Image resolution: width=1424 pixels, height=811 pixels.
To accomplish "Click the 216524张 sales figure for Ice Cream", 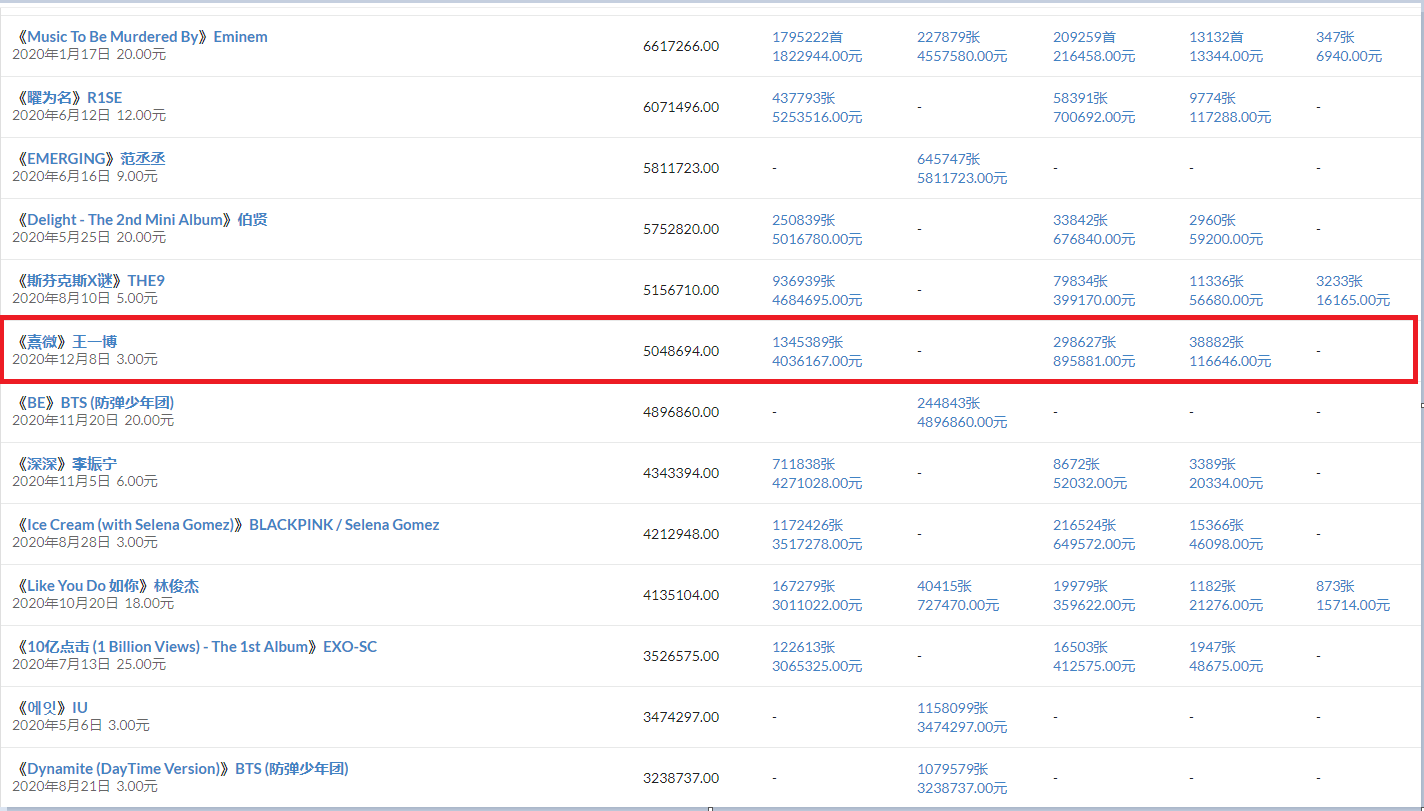I will [1085, 525].
